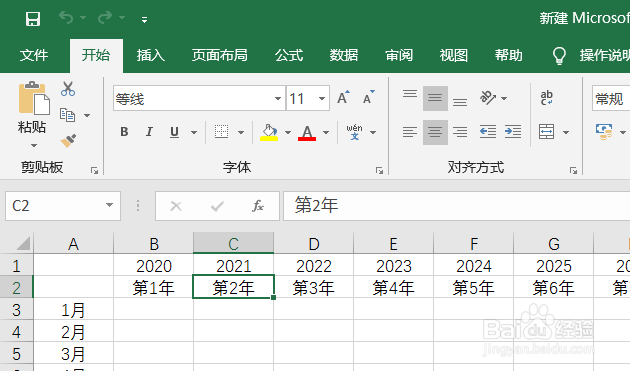Screen dimensions: 630x371
Task: Click the accounting currency format icon
Action: tap(604, 131)
